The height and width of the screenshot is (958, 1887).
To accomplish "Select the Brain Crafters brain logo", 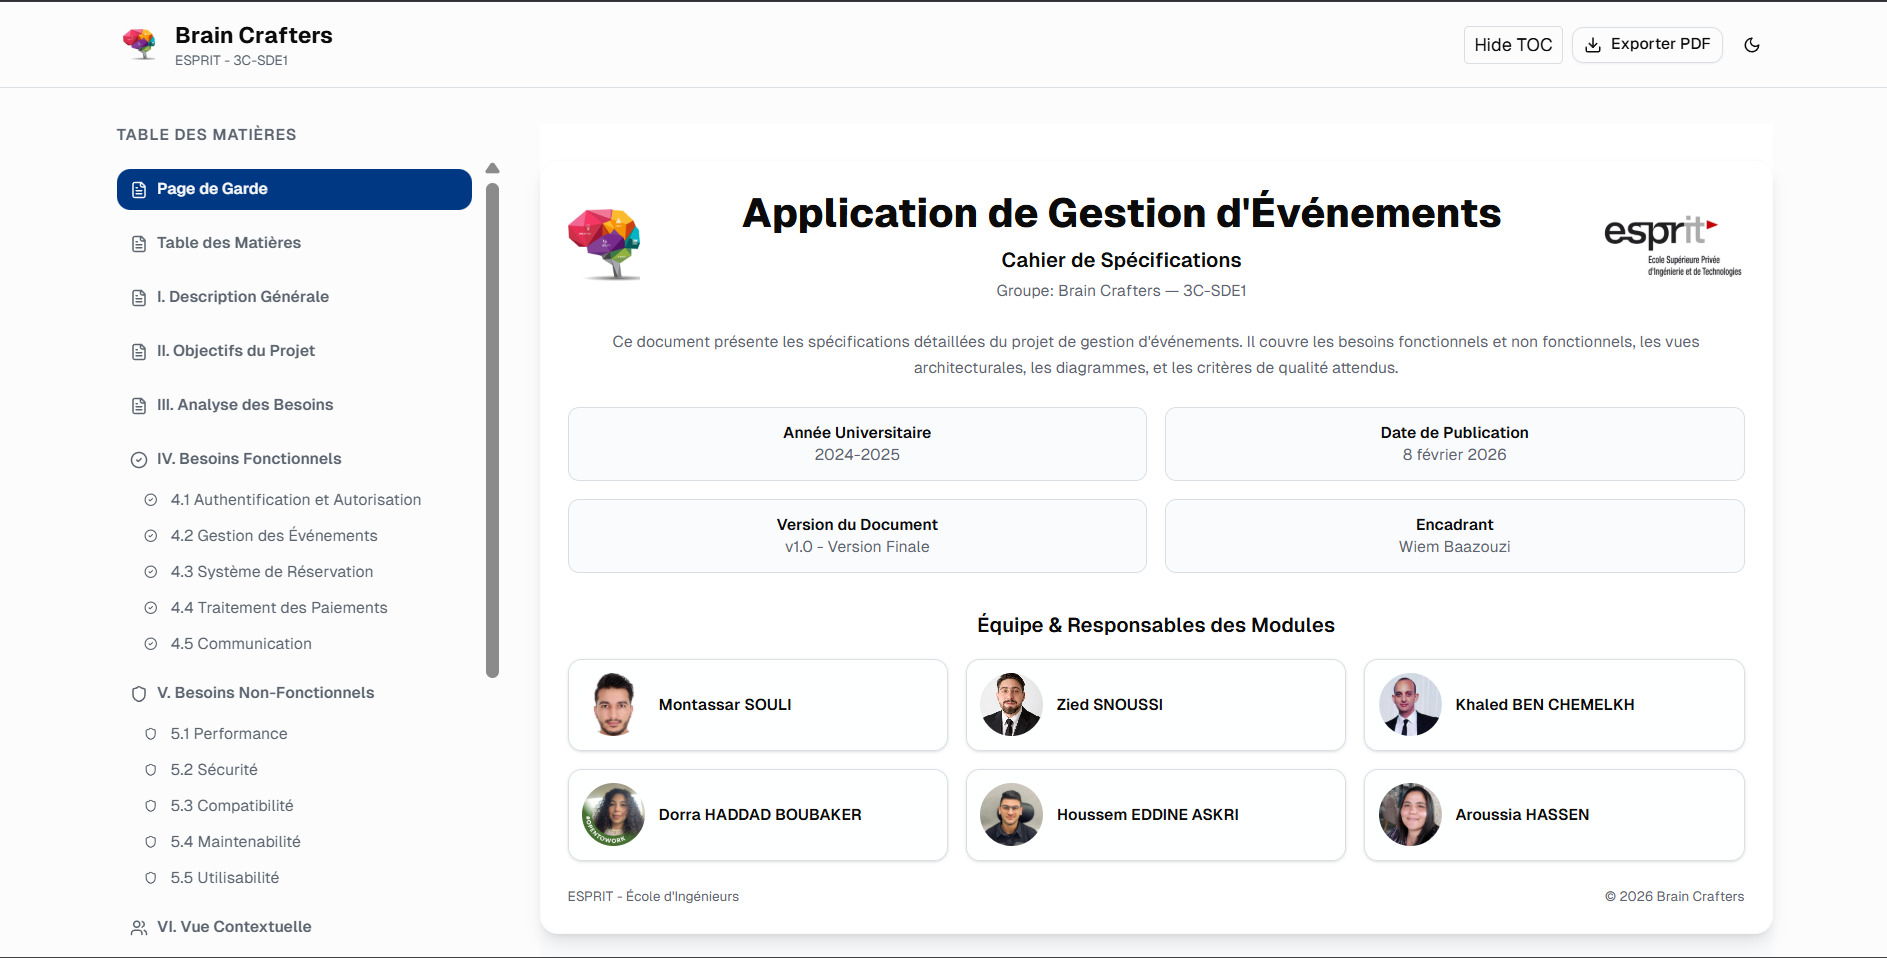I will click(140, 43).
